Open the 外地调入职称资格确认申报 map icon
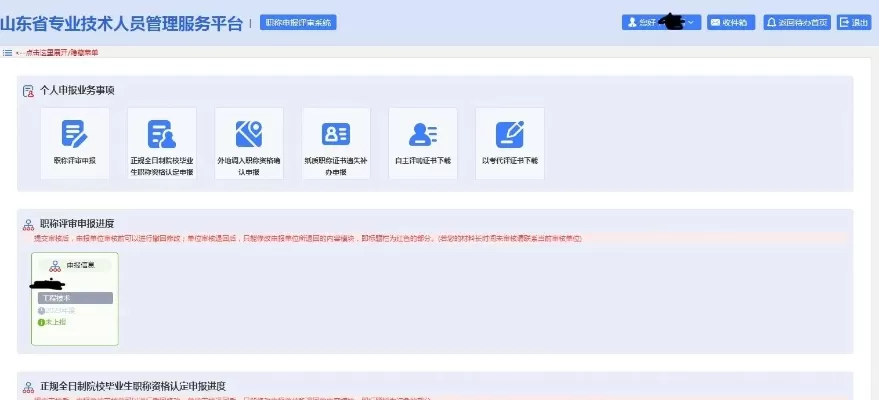Screen dimensions: 879x400 pos(249,134)
